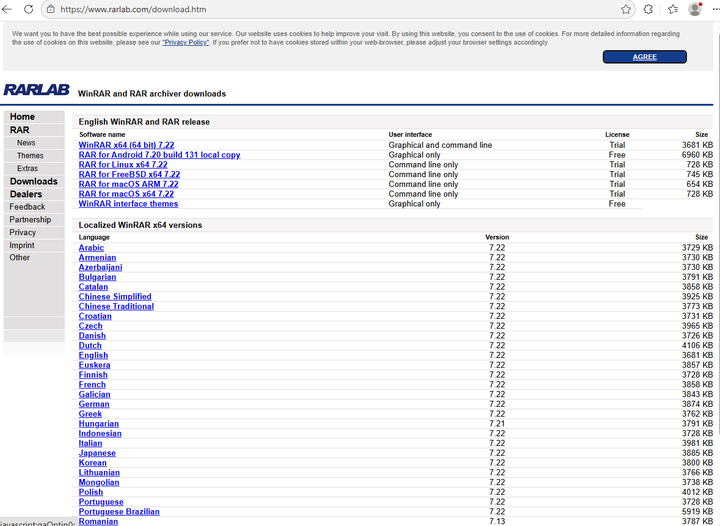Open browser settings and more menu
Image resolution: width=720 pixels, height=526 pixels.
[715, 9]
